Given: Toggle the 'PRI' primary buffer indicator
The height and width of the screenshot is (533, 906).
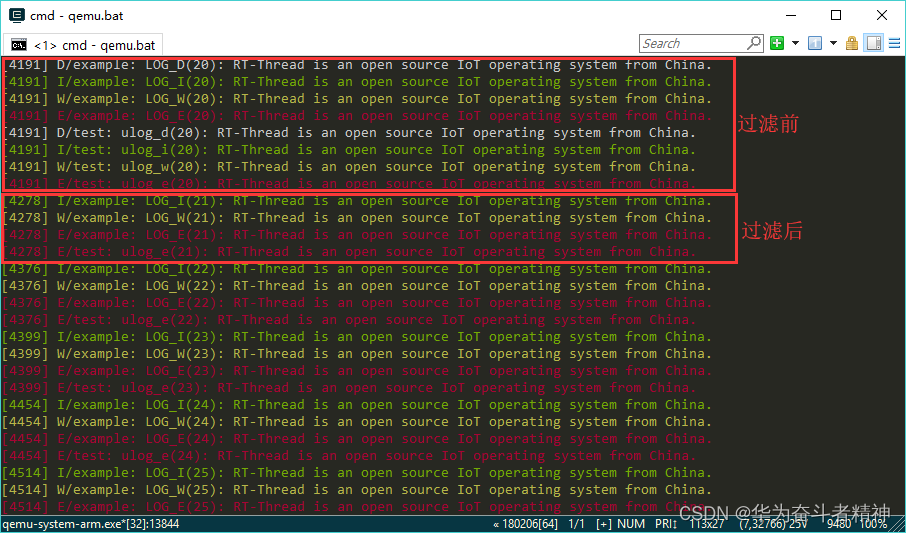Looking at the screenshot, I should tap(666, 524).
